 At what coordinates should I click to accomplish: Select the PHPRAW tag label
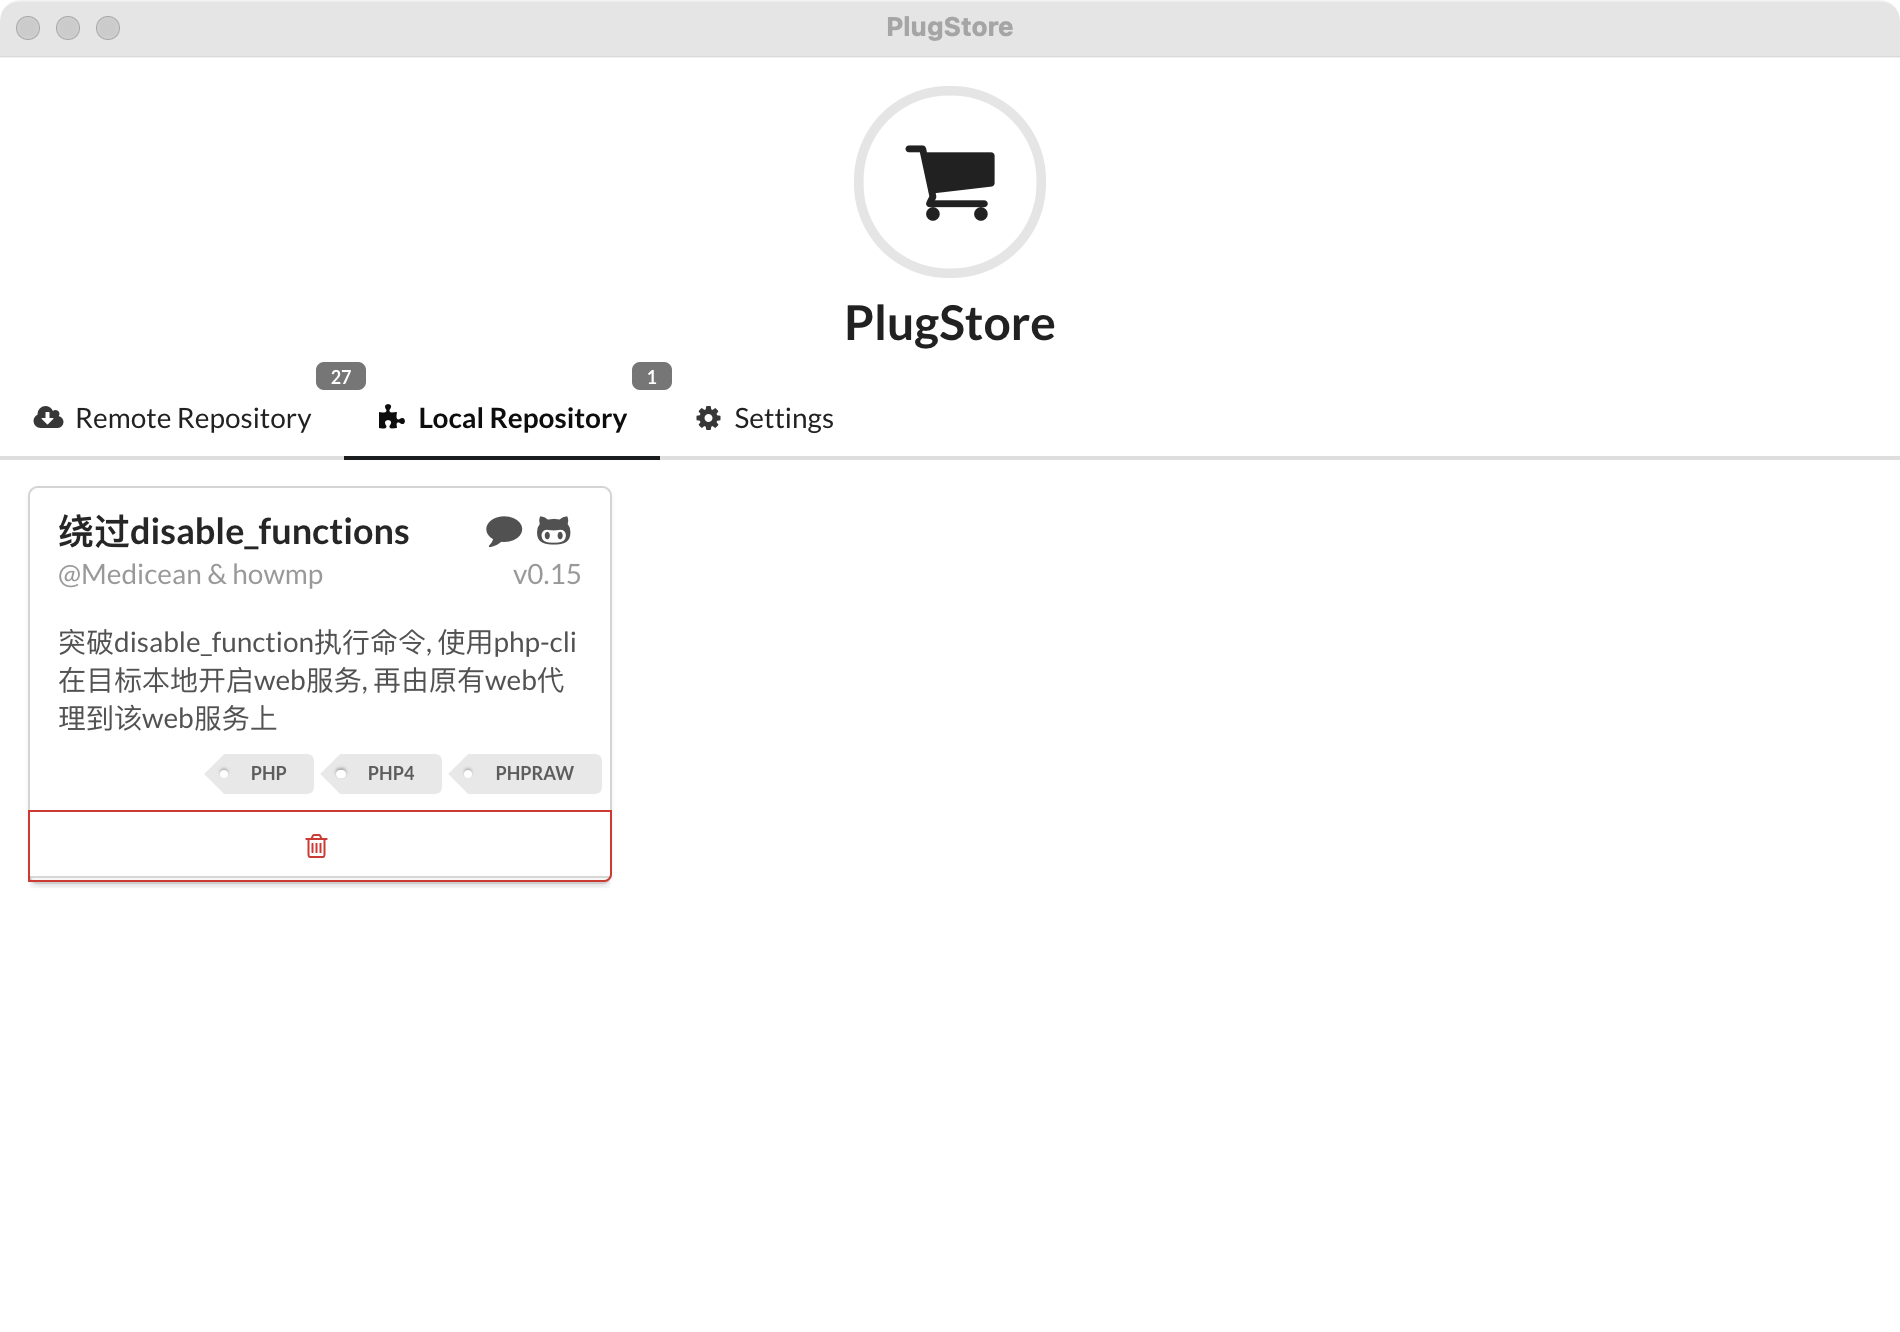[x=533, y=773]
